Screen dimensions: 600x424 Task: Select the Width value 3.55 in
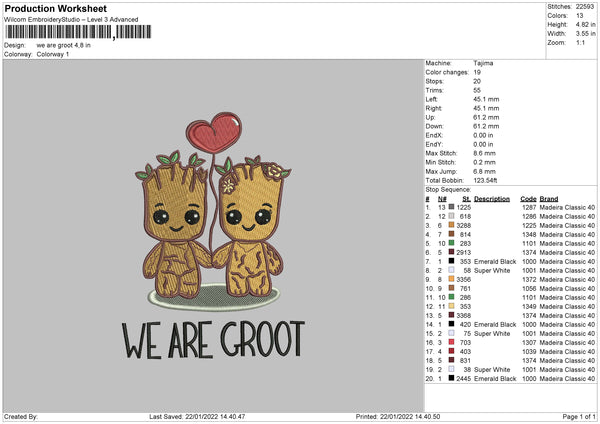pos(585,34)
